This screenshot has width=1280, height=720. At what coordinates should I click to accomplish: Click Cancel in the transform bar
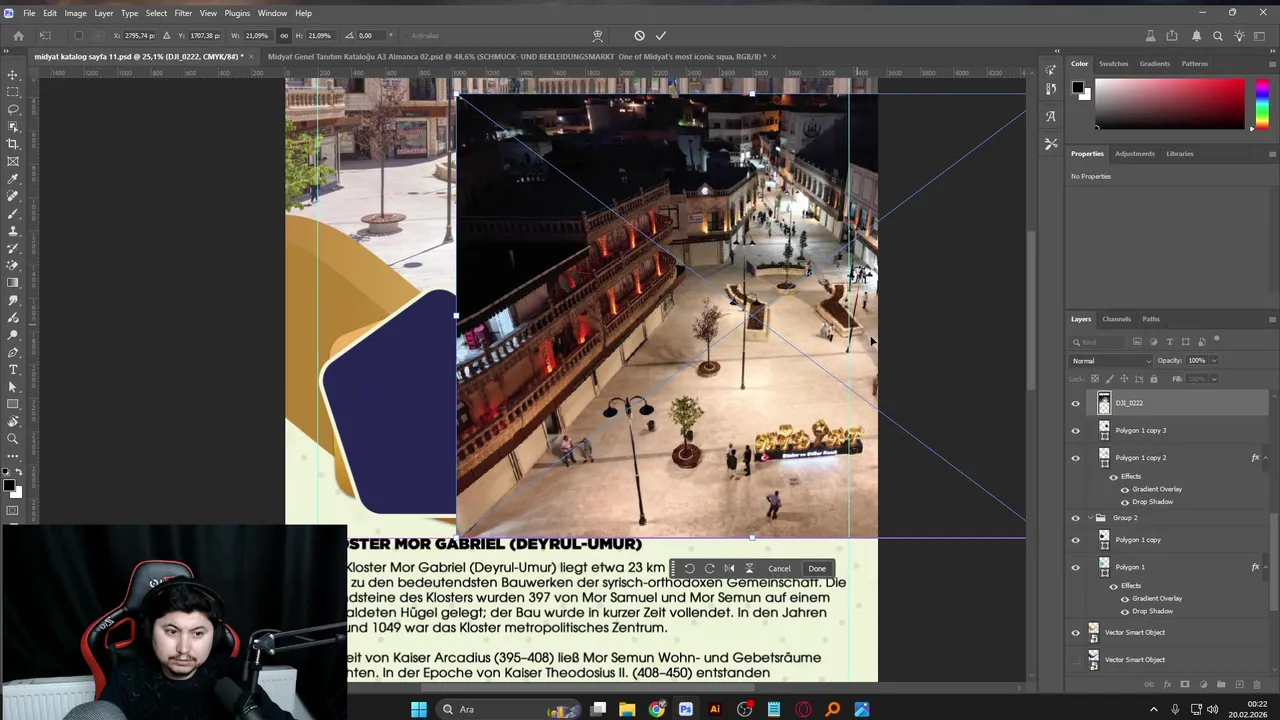pos(779,569)
